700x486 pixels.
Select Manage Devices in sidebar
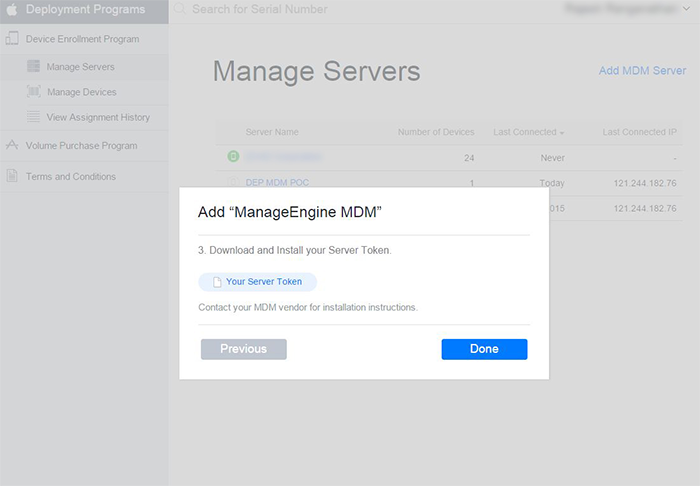(x=84, y=92)
